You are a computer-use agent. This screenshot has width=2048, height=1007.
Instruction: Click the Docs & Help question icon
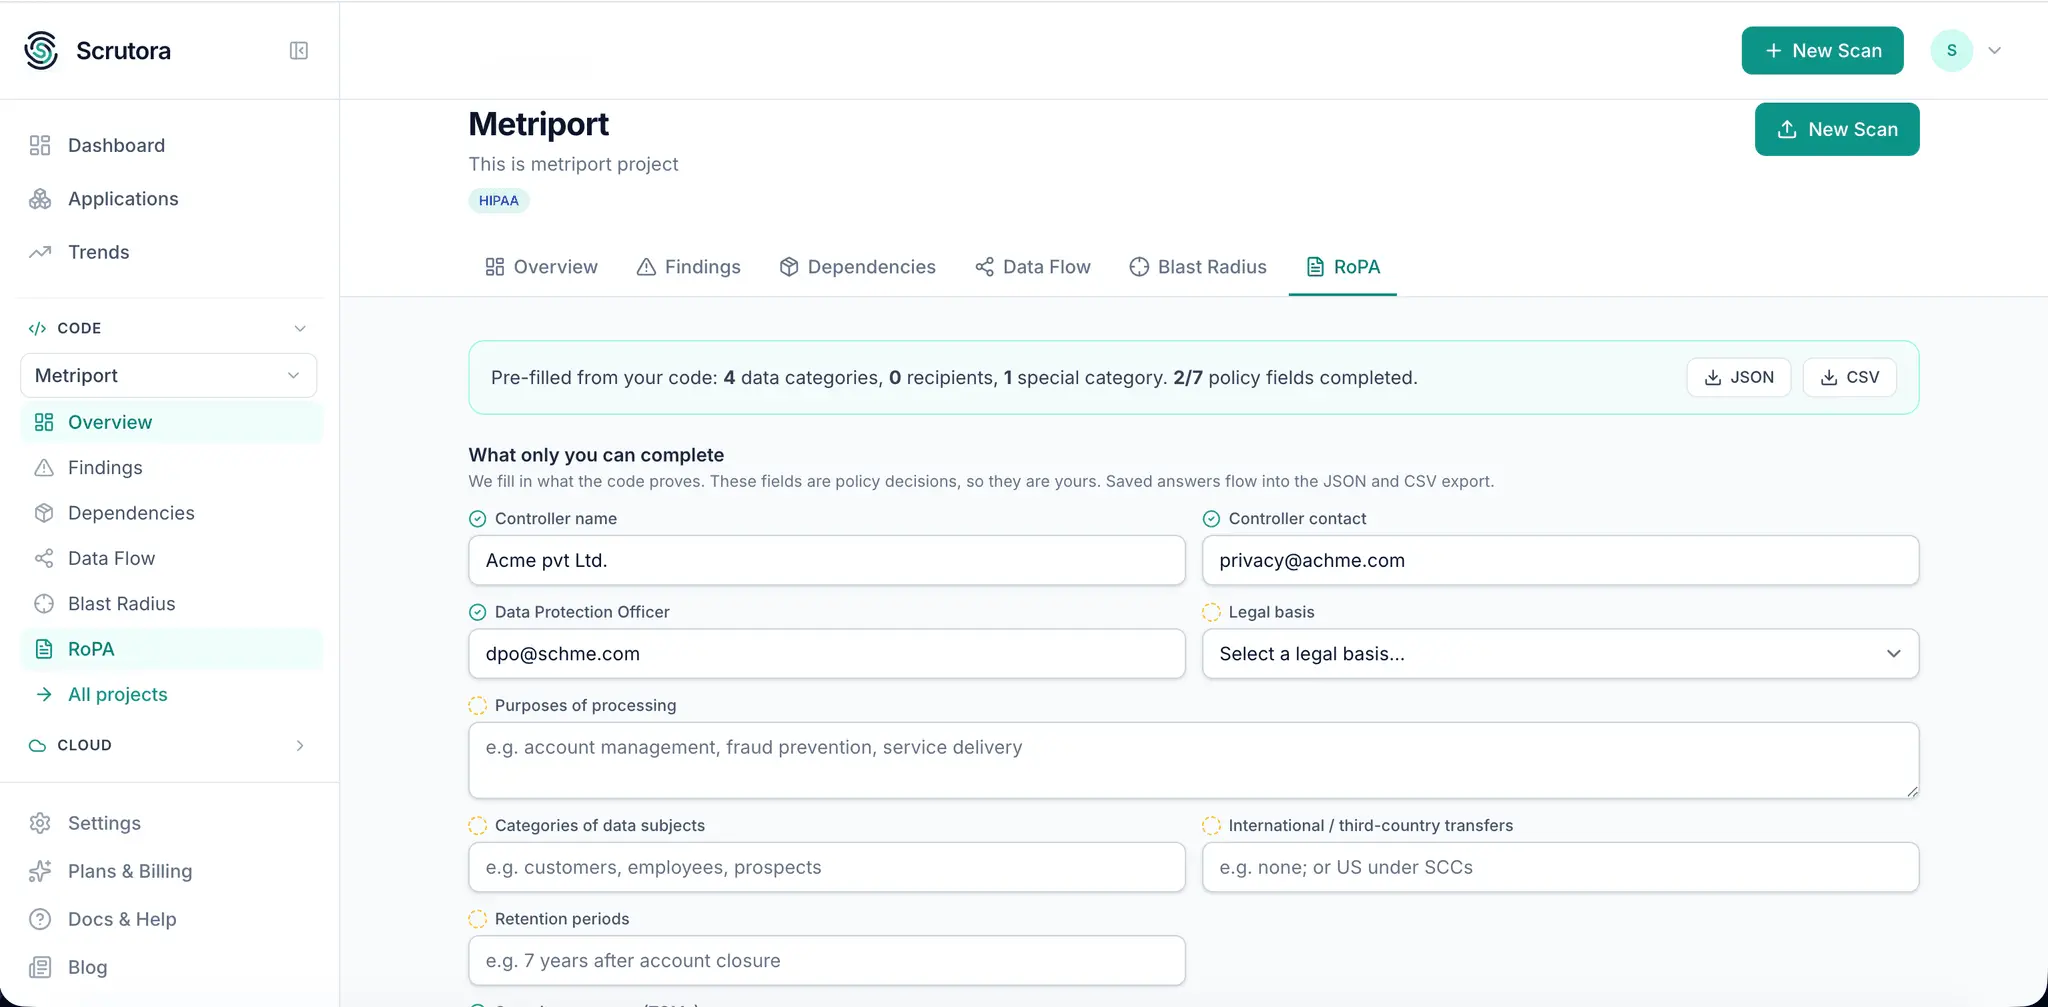coord(40,919)
